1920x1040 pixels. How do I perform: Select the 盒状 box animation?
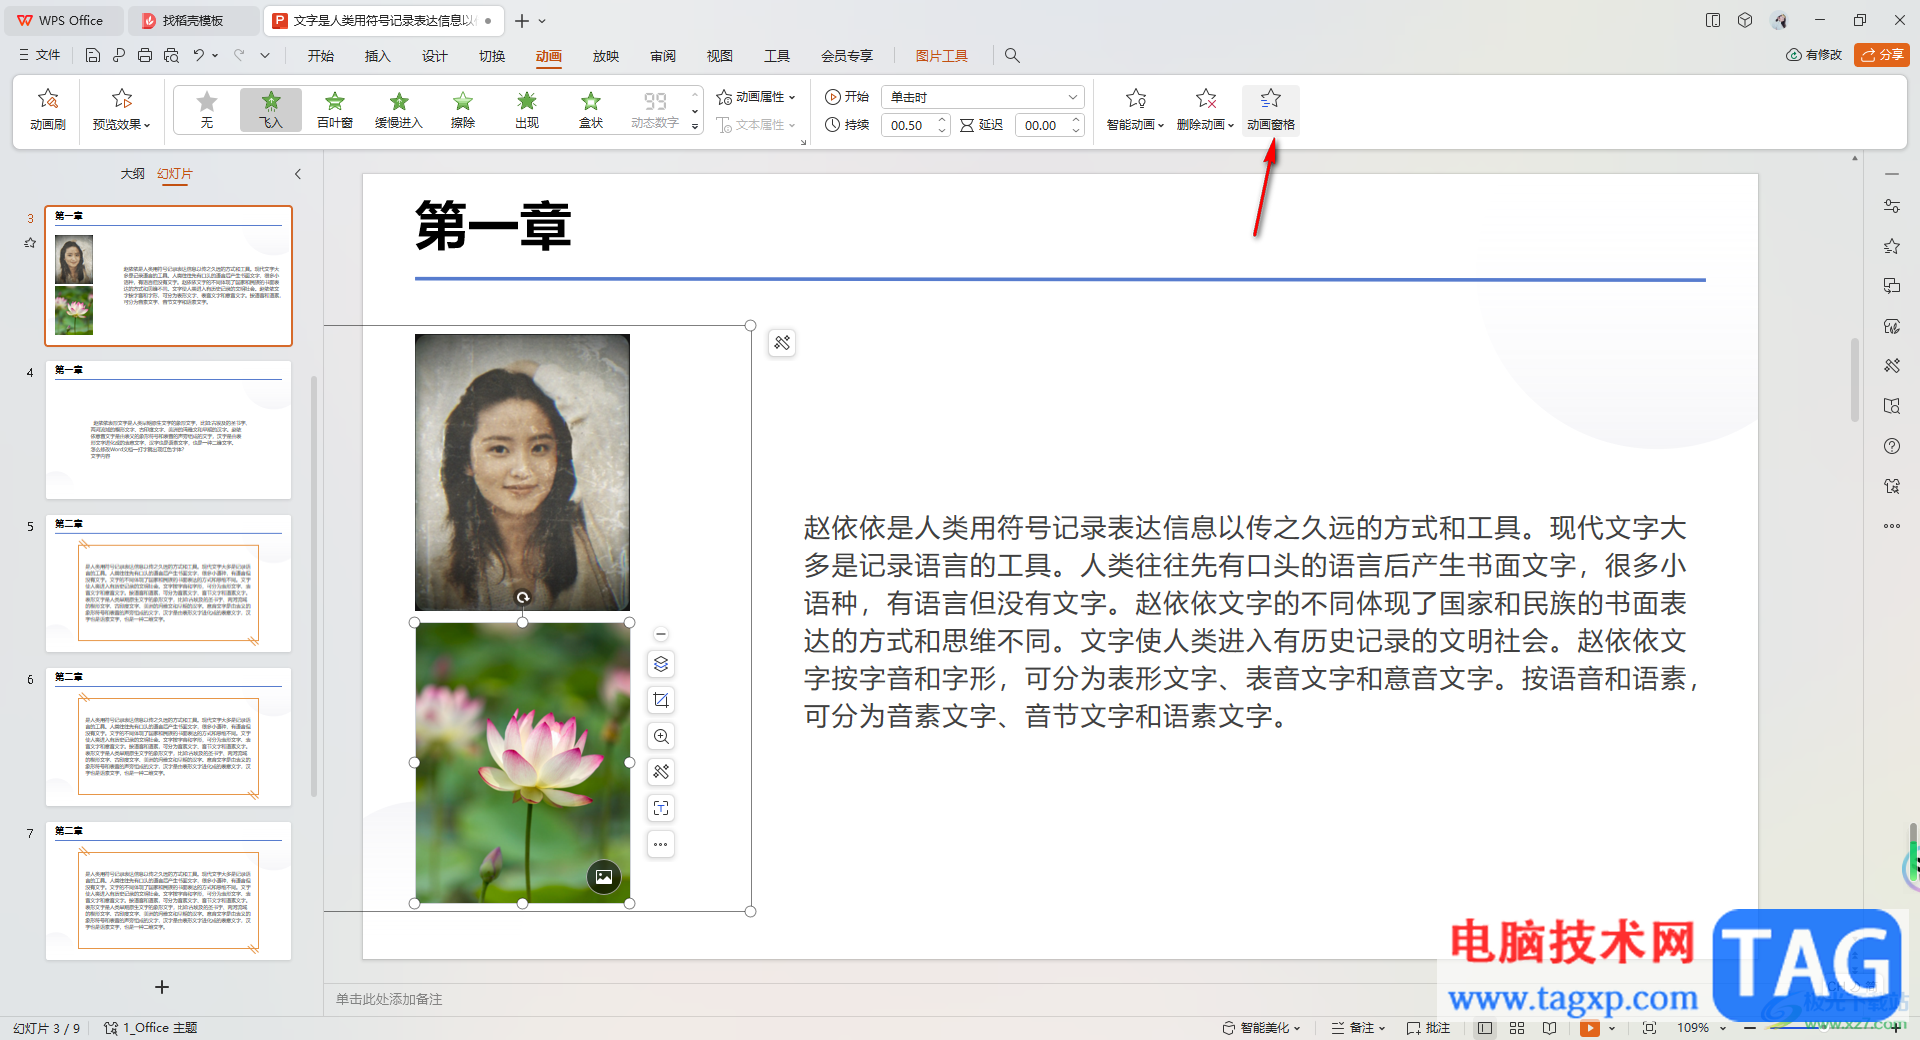point(591,109)
